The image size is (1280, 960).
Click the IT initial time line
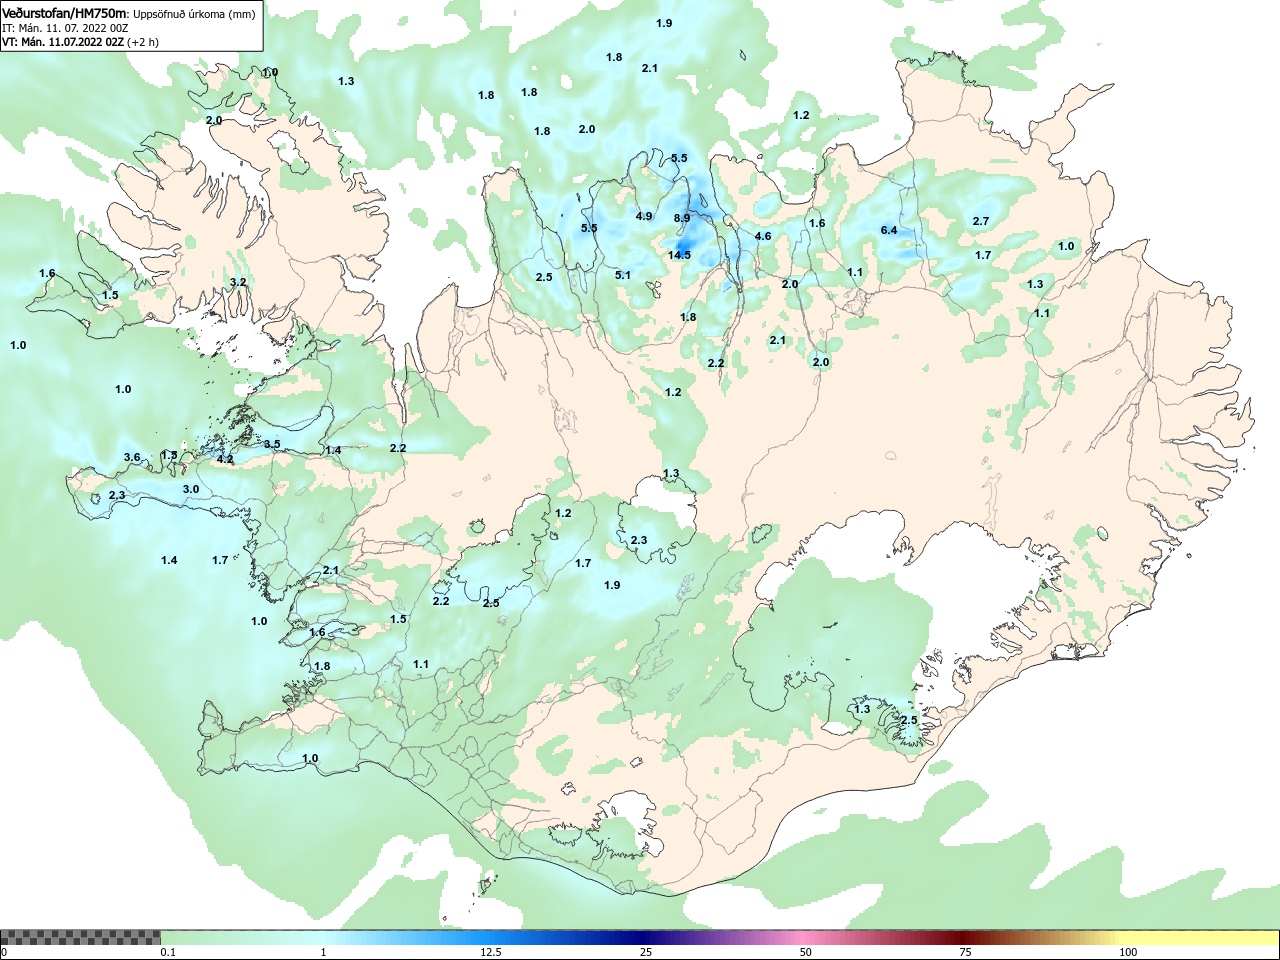point(65,28)
